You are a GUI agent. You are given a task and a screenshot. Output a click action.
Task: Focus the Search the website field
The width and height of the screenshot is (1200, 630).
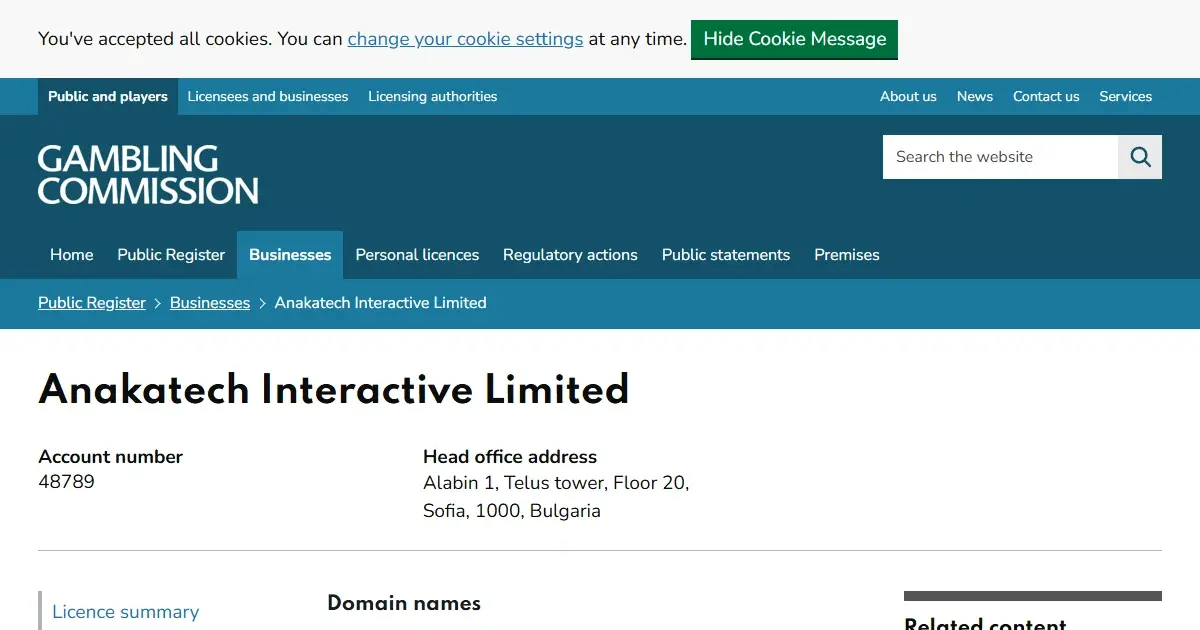tap(1000, 157)
